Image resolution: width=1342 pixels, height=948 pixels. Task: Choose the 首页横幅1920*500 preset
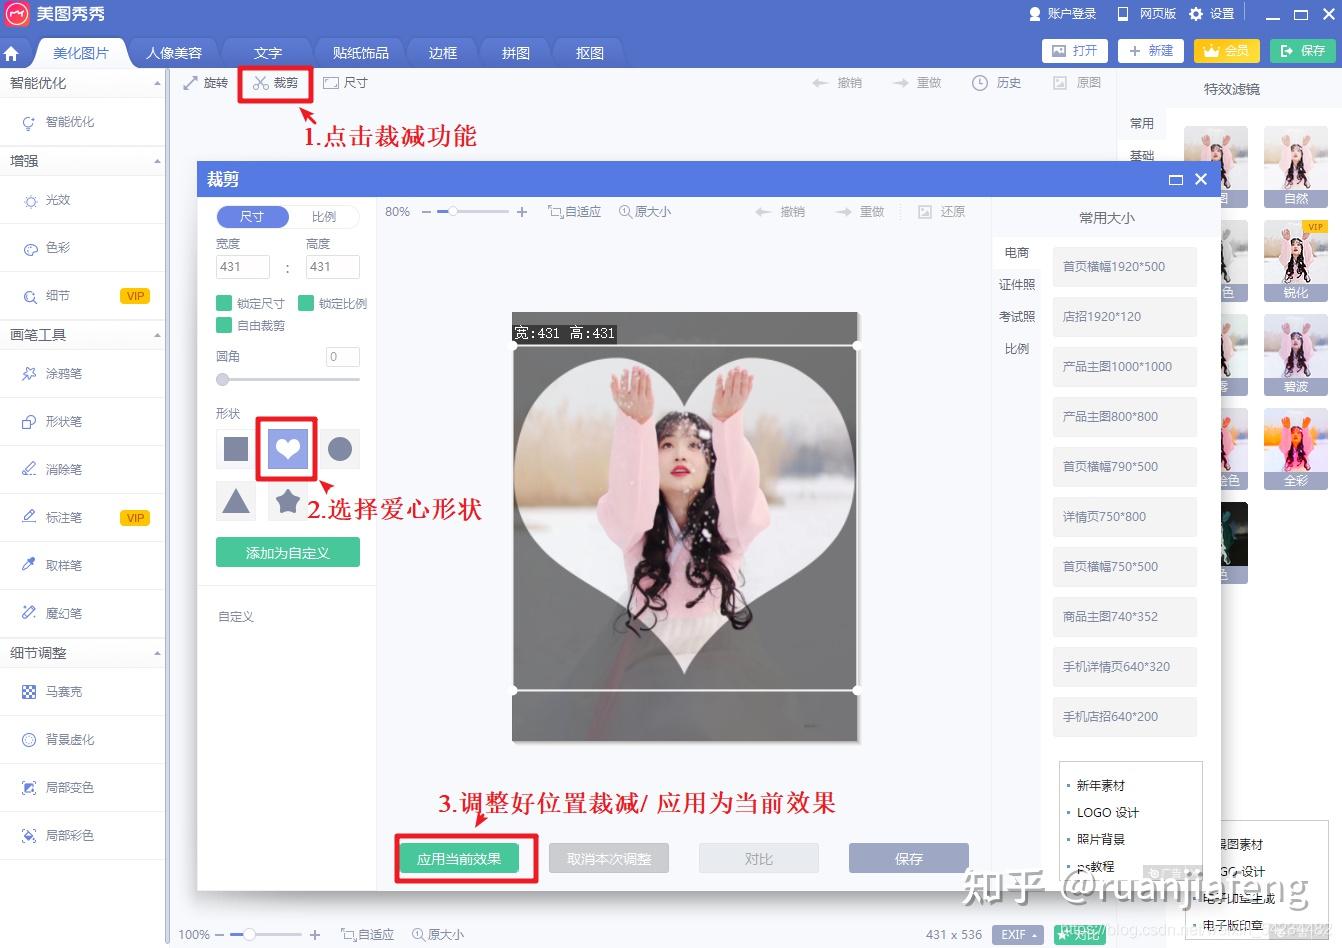pos(1125,267)
